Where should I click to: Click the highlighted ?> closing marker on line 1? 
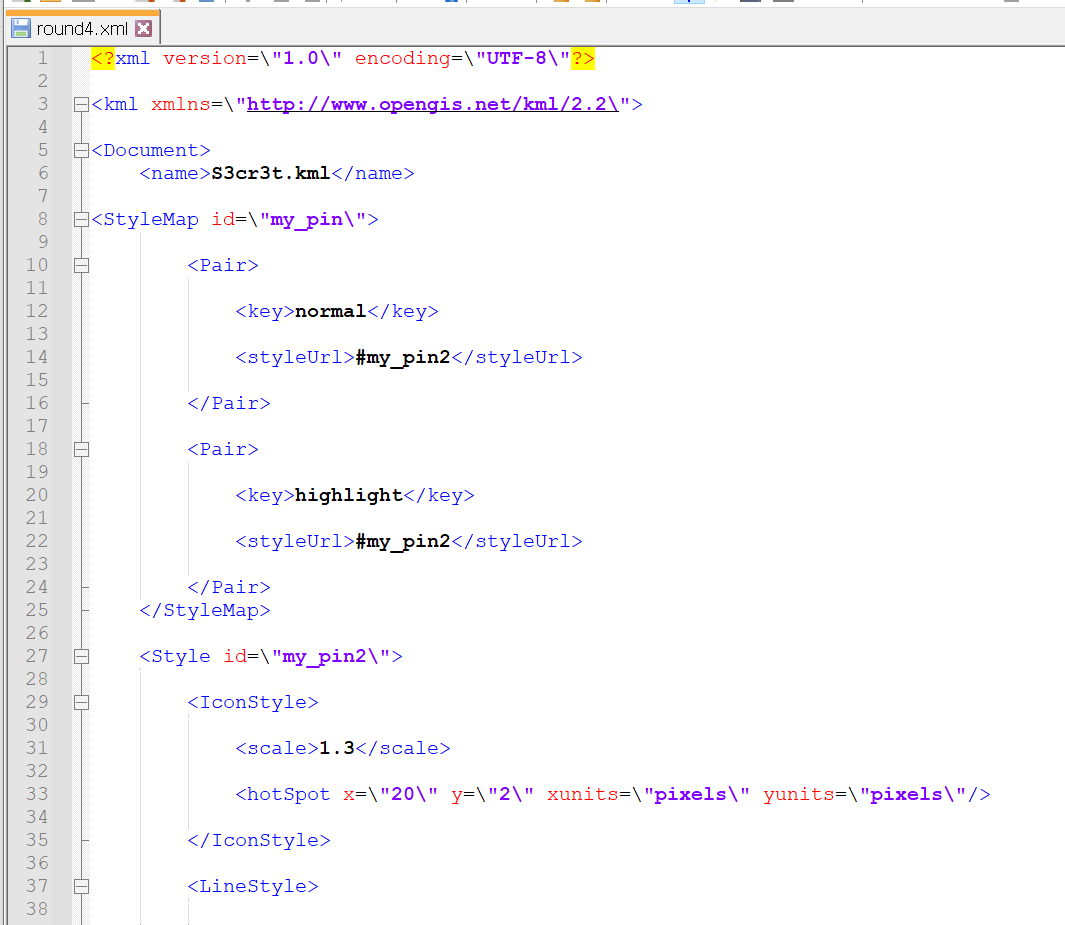[x=583, y=58]
